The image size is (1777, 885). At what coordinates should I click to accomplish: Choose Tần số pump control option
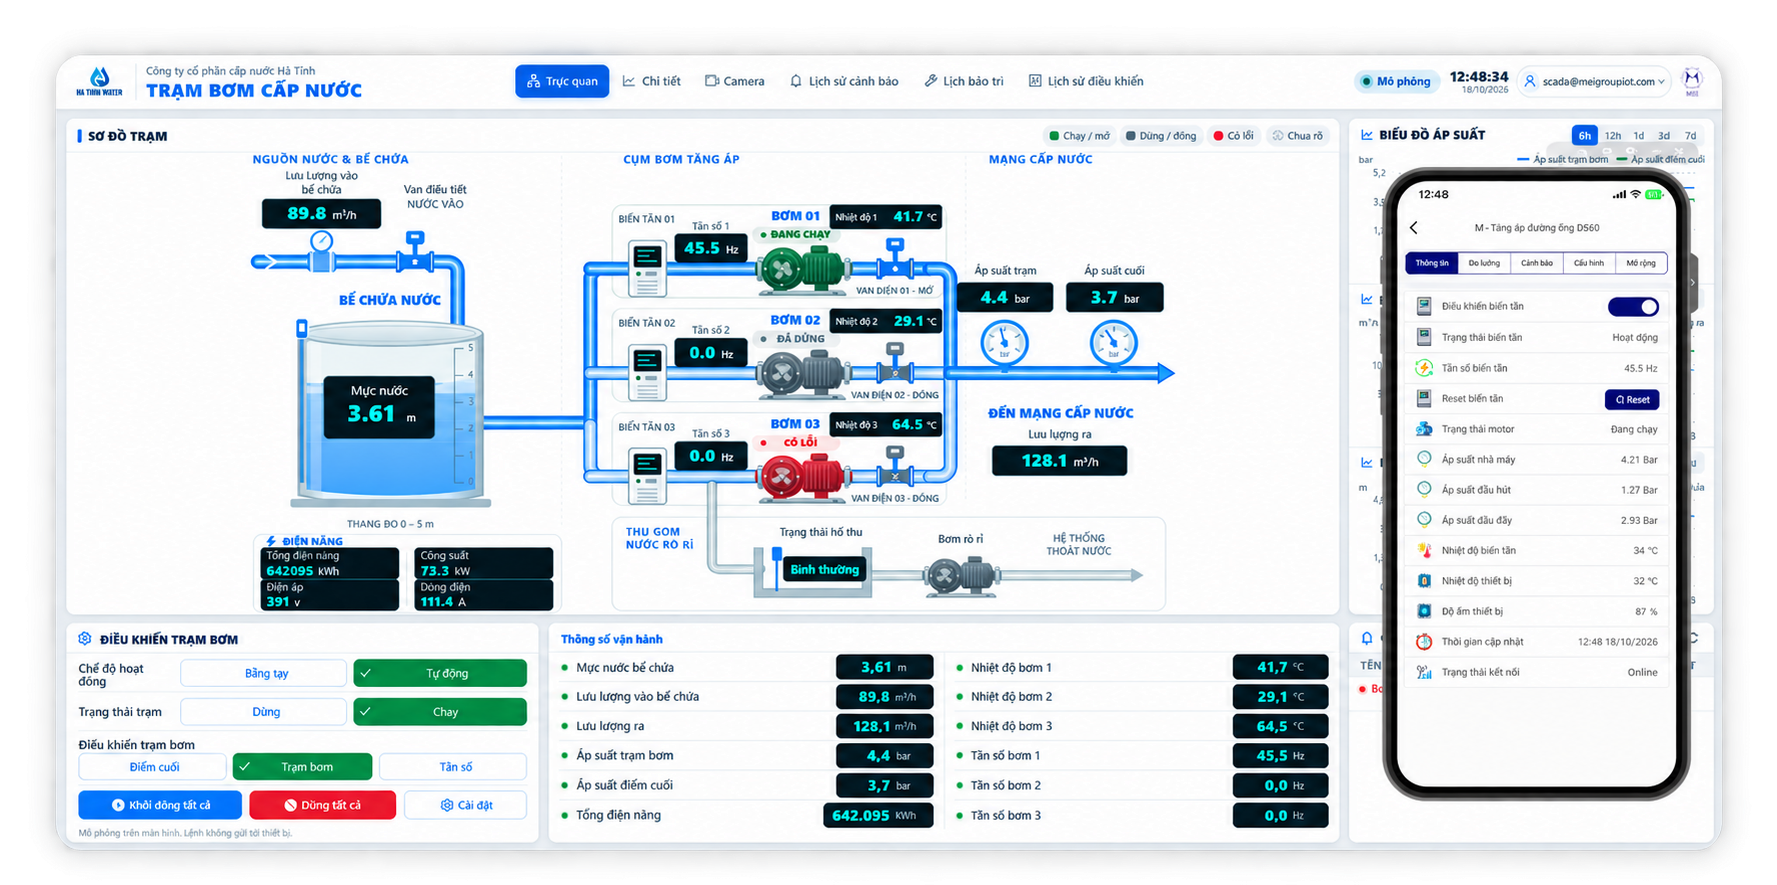point(453,767)
